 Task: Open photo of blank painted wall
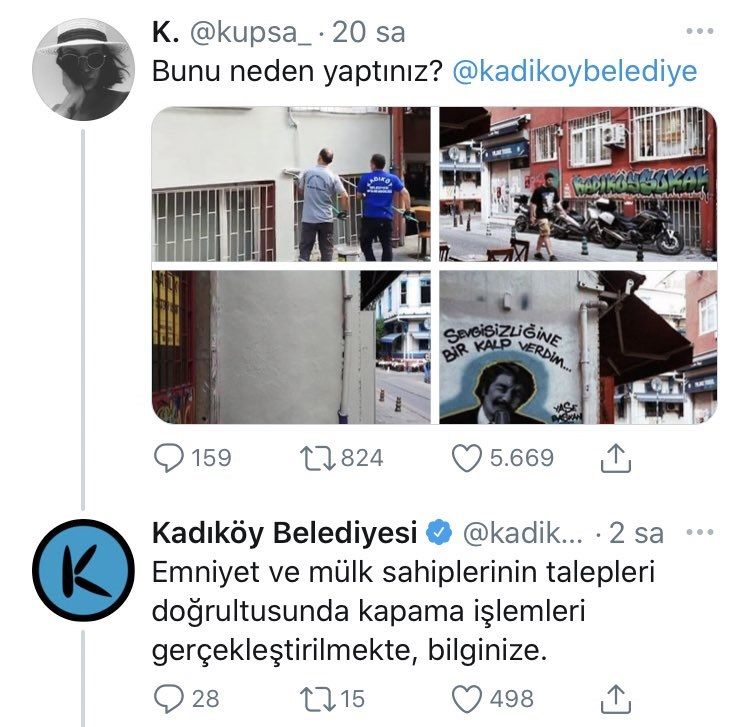click(291, 347)
